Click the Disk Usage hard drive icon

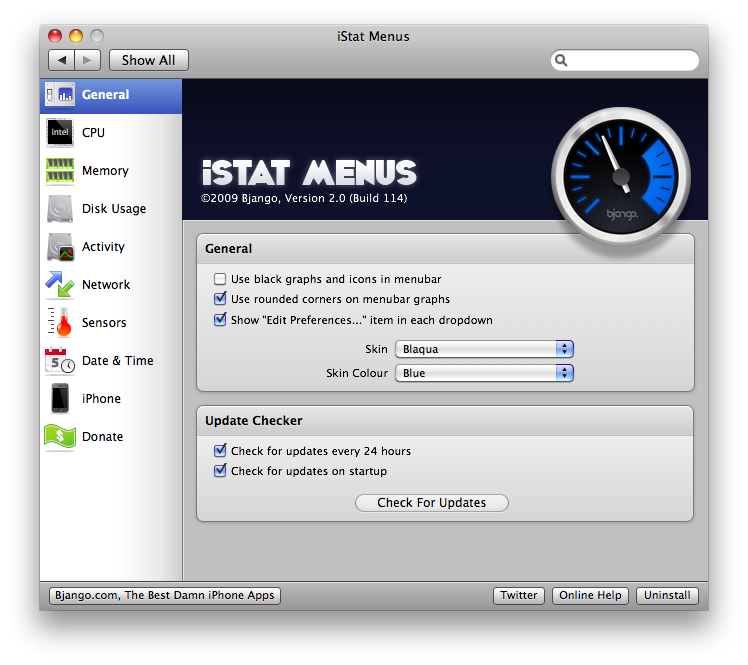60,208
